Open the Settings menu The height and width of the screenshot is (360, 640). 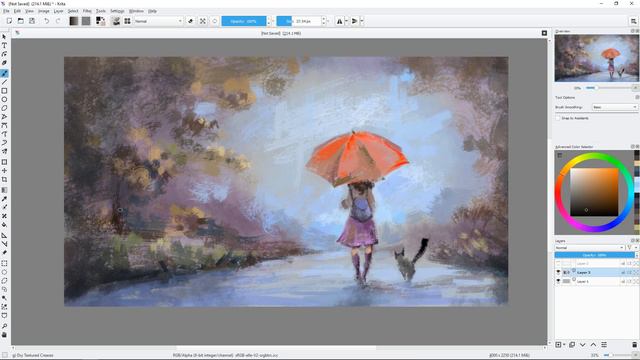[x=118, y=11]
